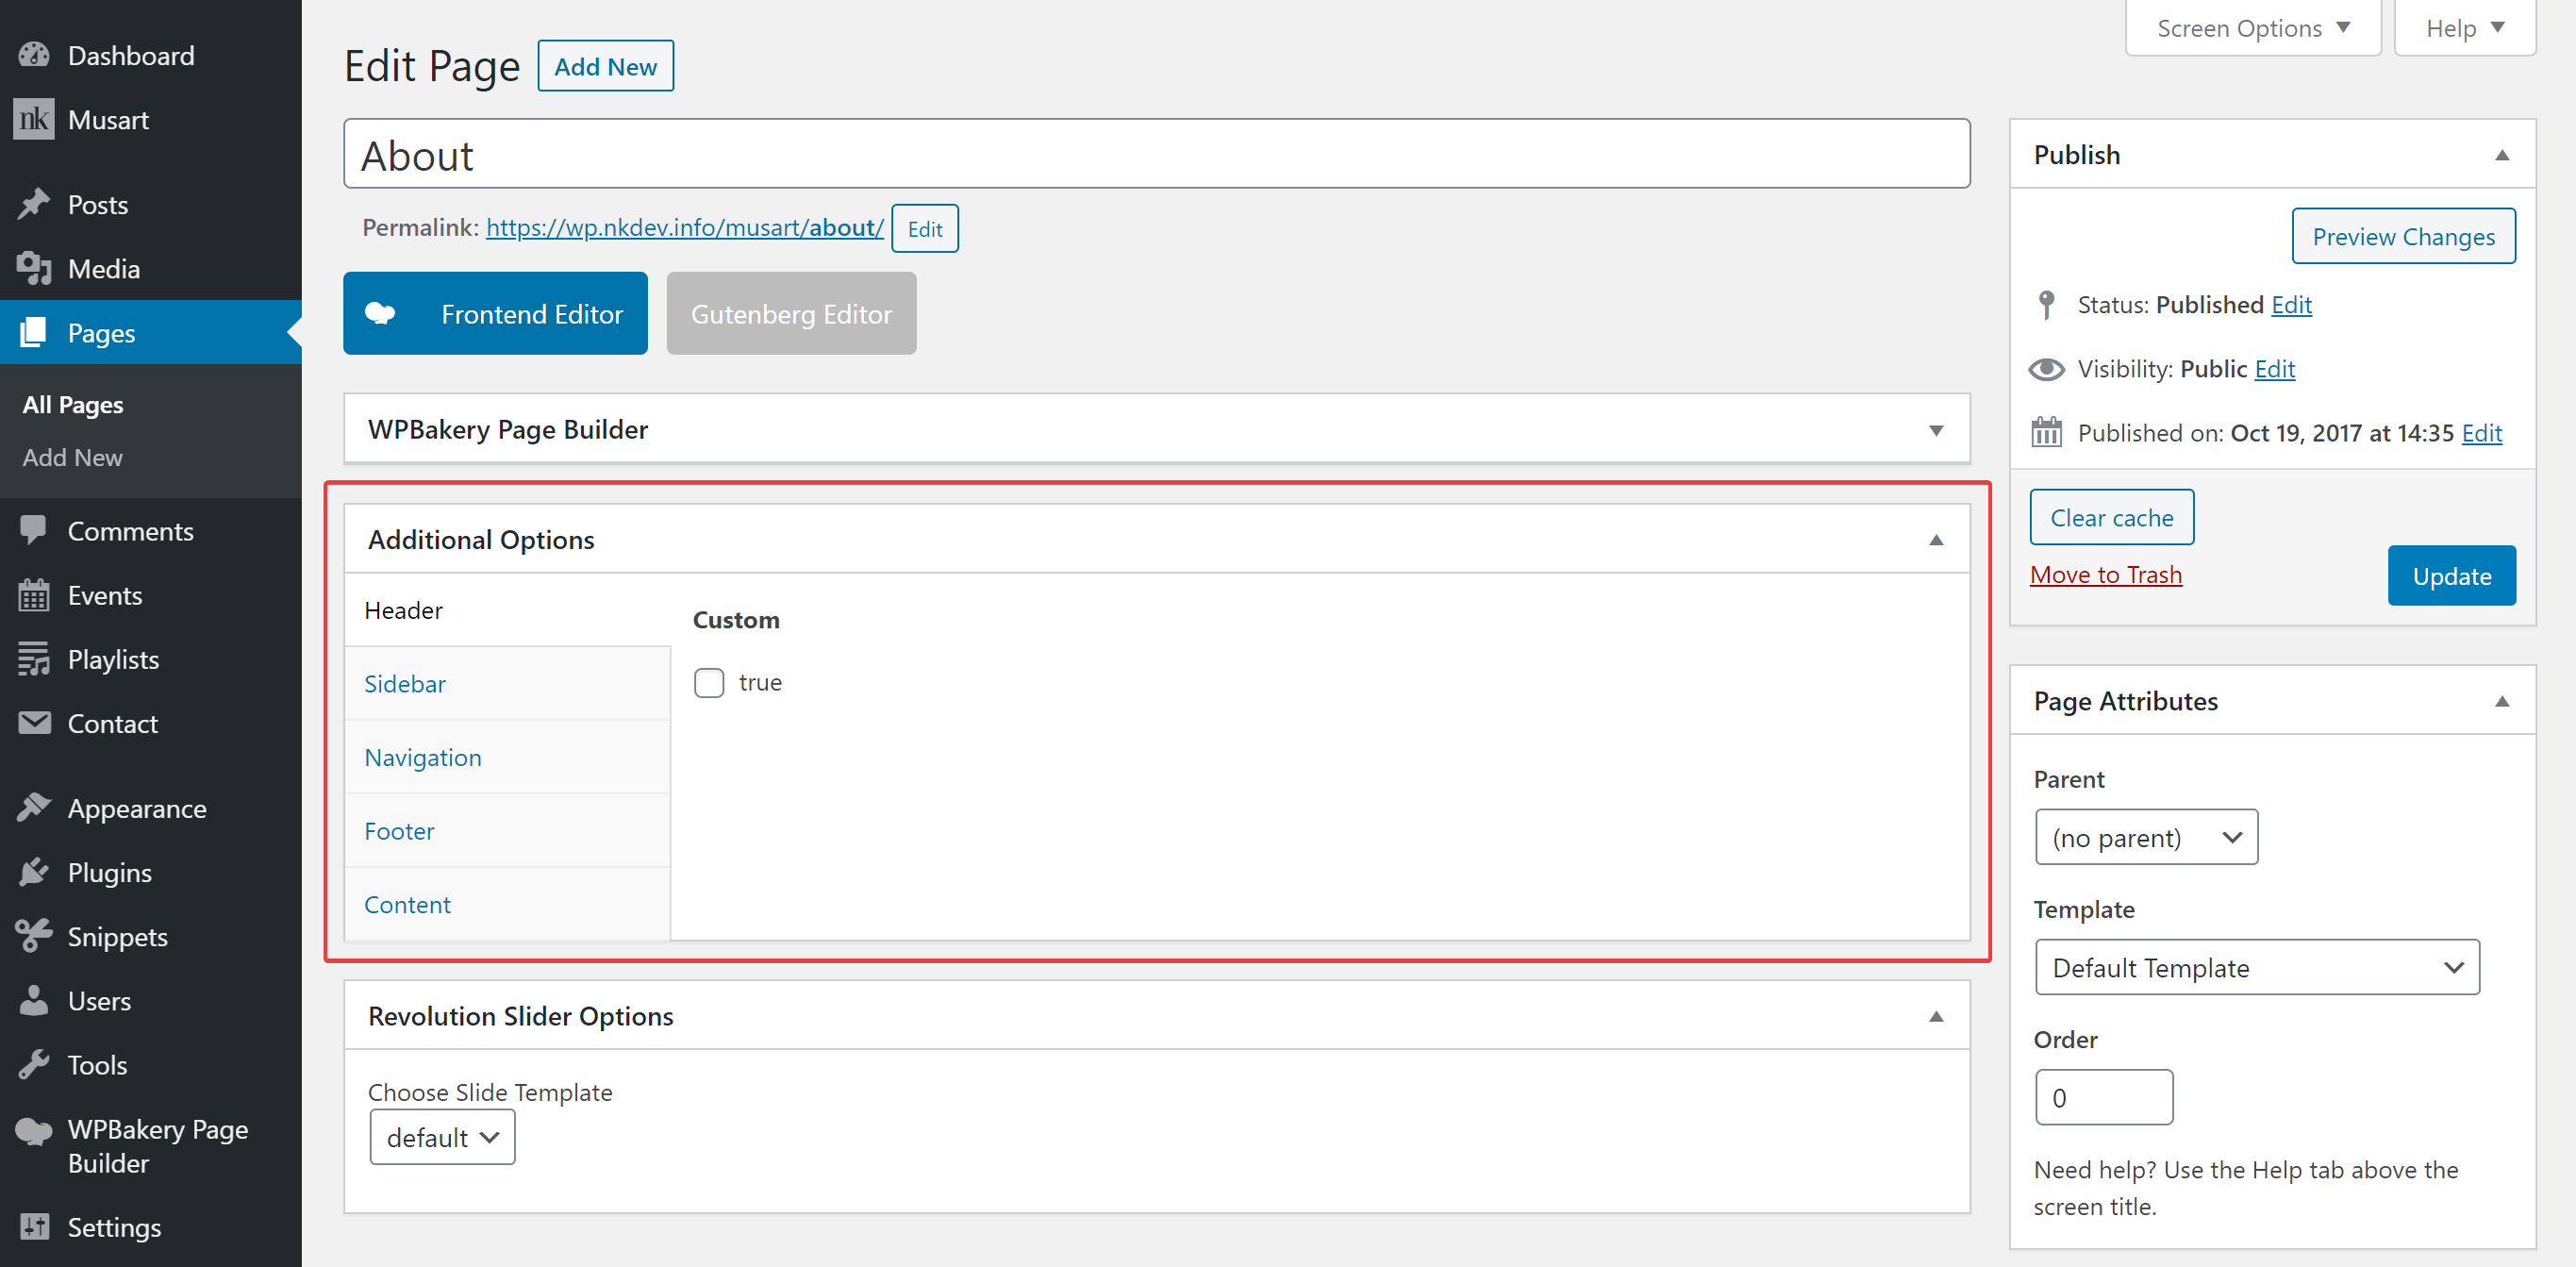Screen dimensions: 2576x1267
Task: Click the Appearance paintbrush icon
Action: [x=34, y=807]
